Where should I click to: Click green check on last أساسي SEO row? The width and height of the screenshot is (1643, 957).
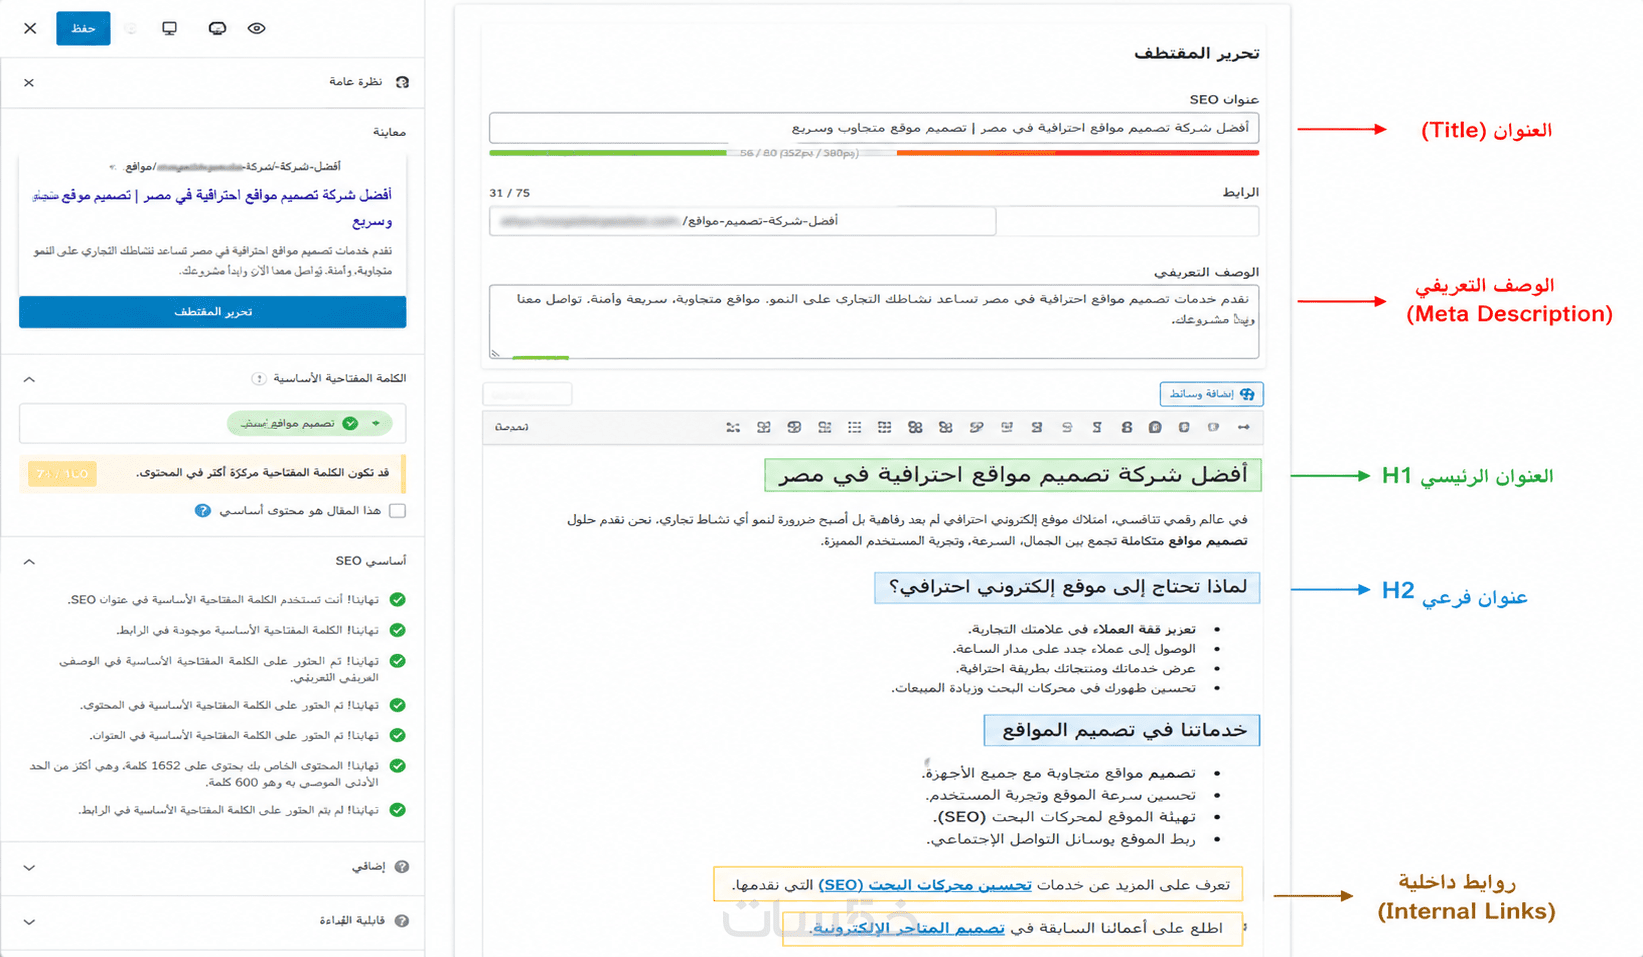(398, 810)
